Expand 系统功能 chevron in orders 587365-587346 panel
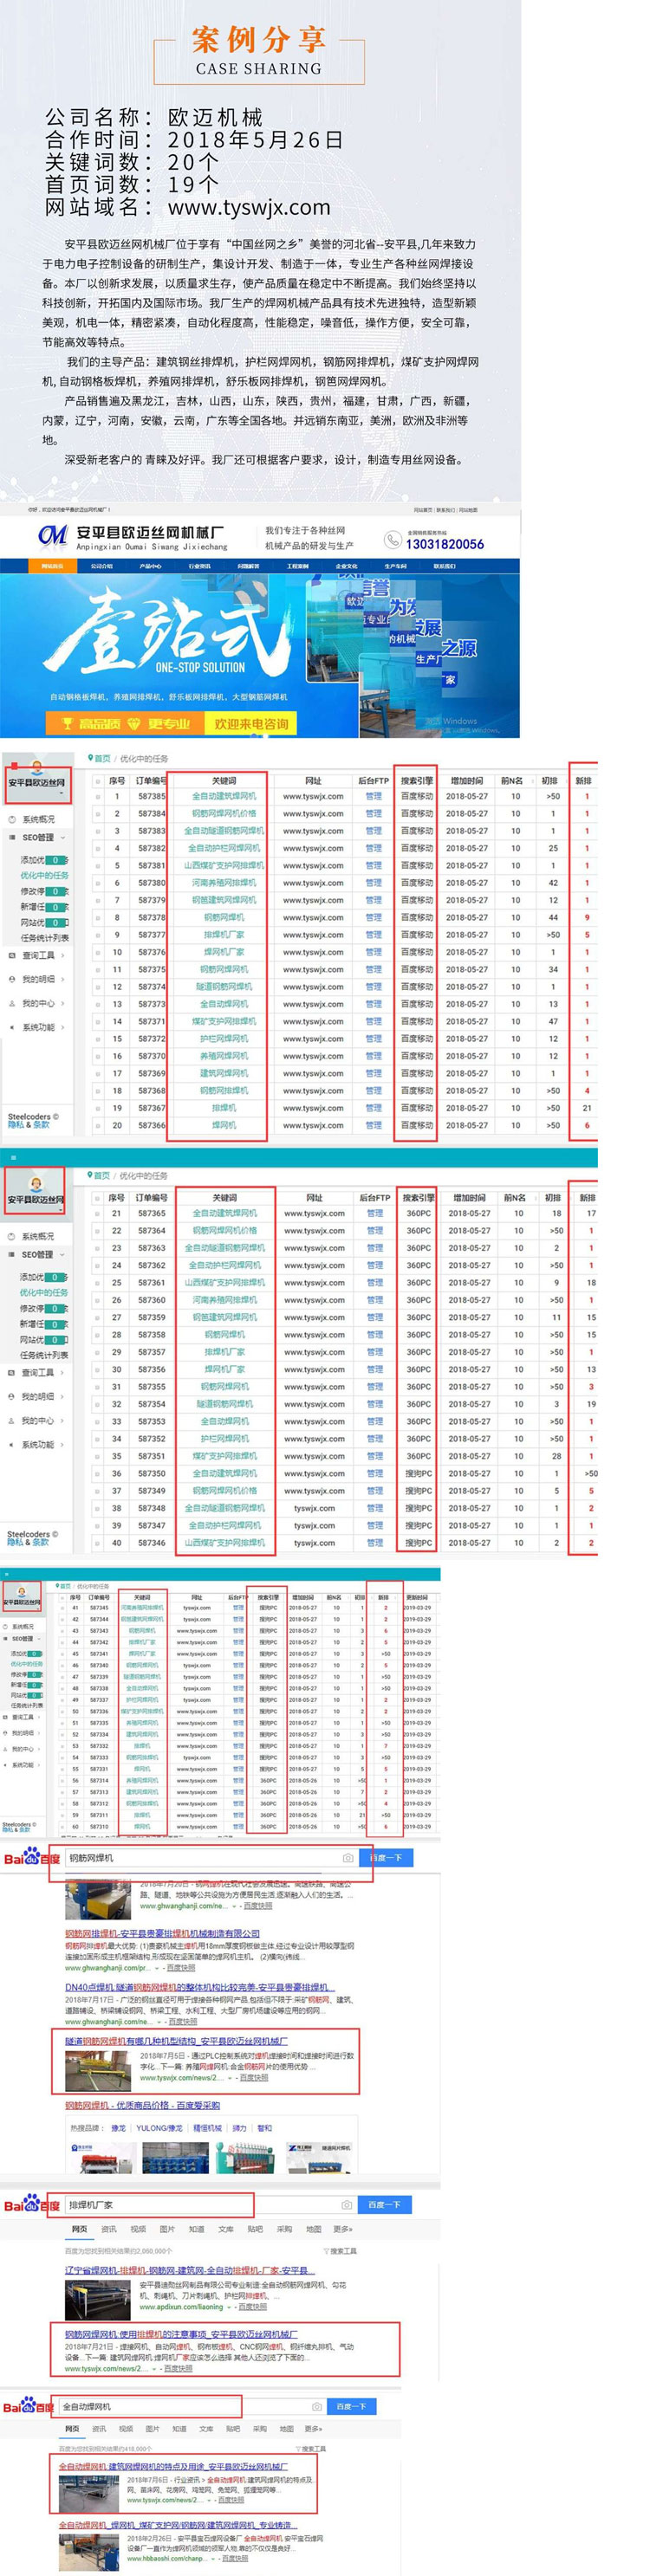650x2576 pixels. 62,1445
